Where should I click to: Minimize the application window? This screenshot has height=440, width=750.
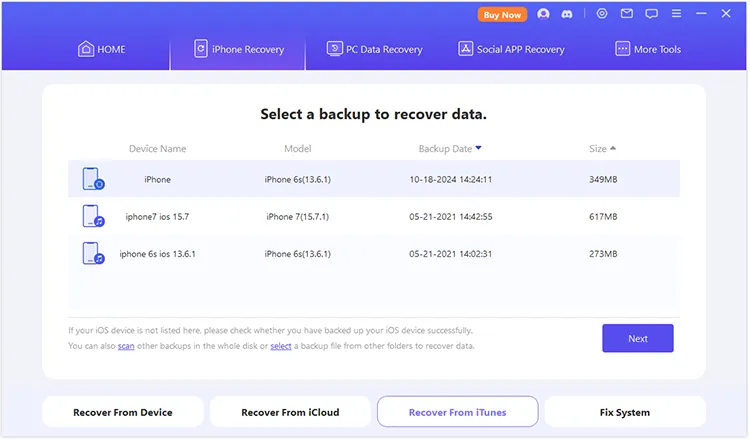pyautogui.click(x=701, y=13)
